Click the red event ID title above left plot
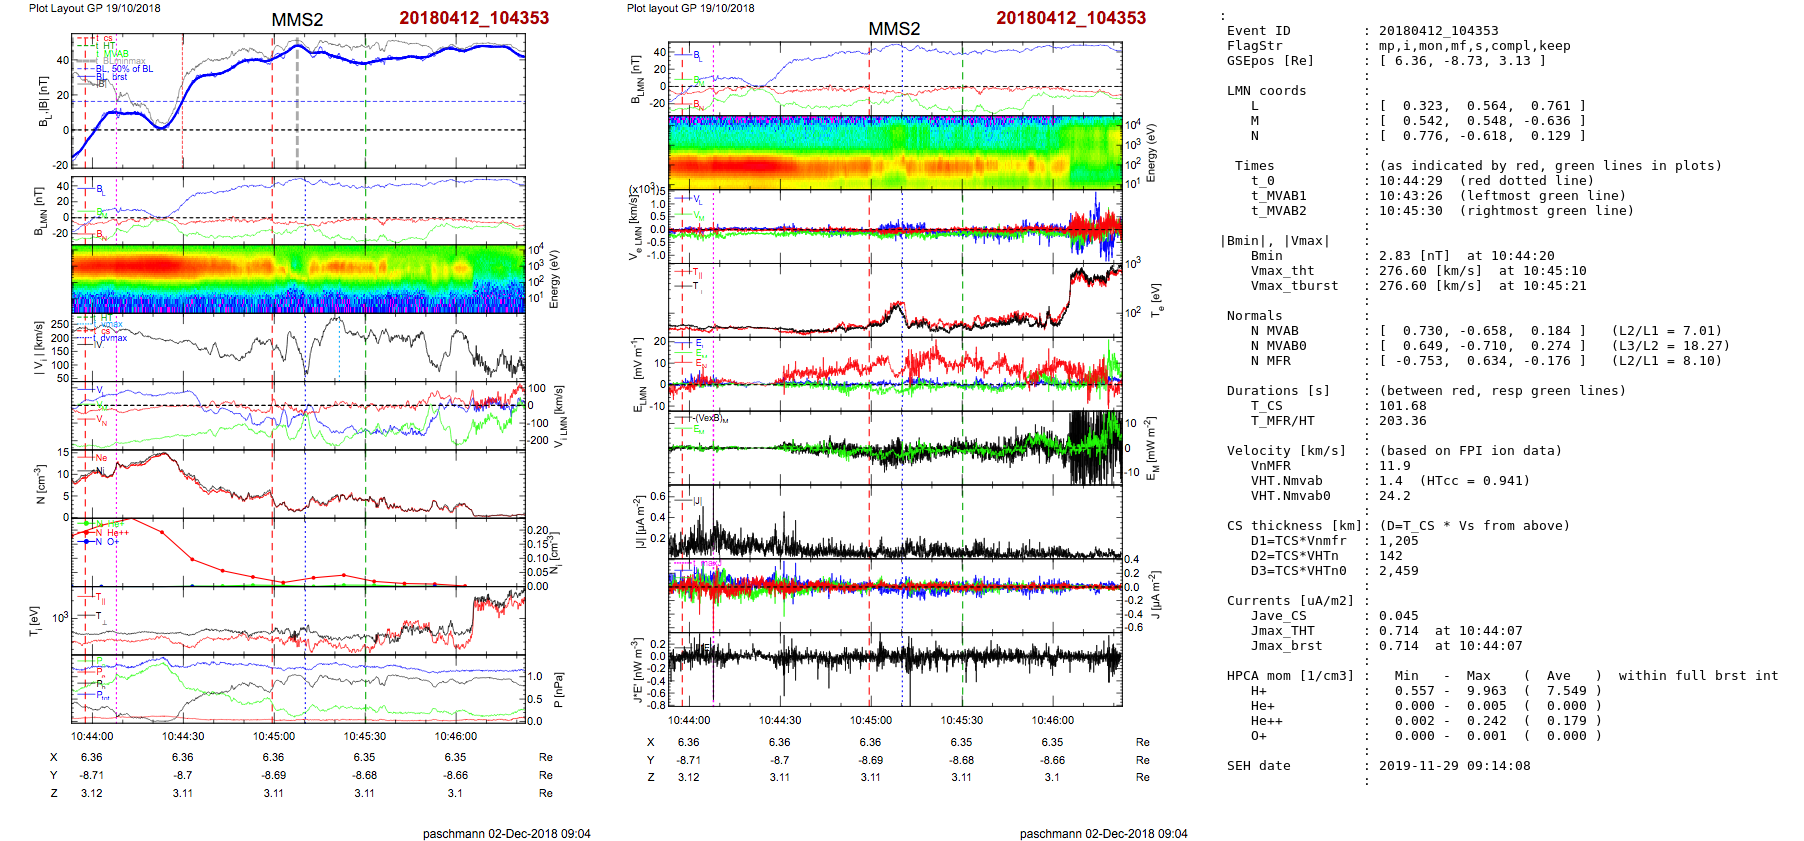 click(474, 18)
